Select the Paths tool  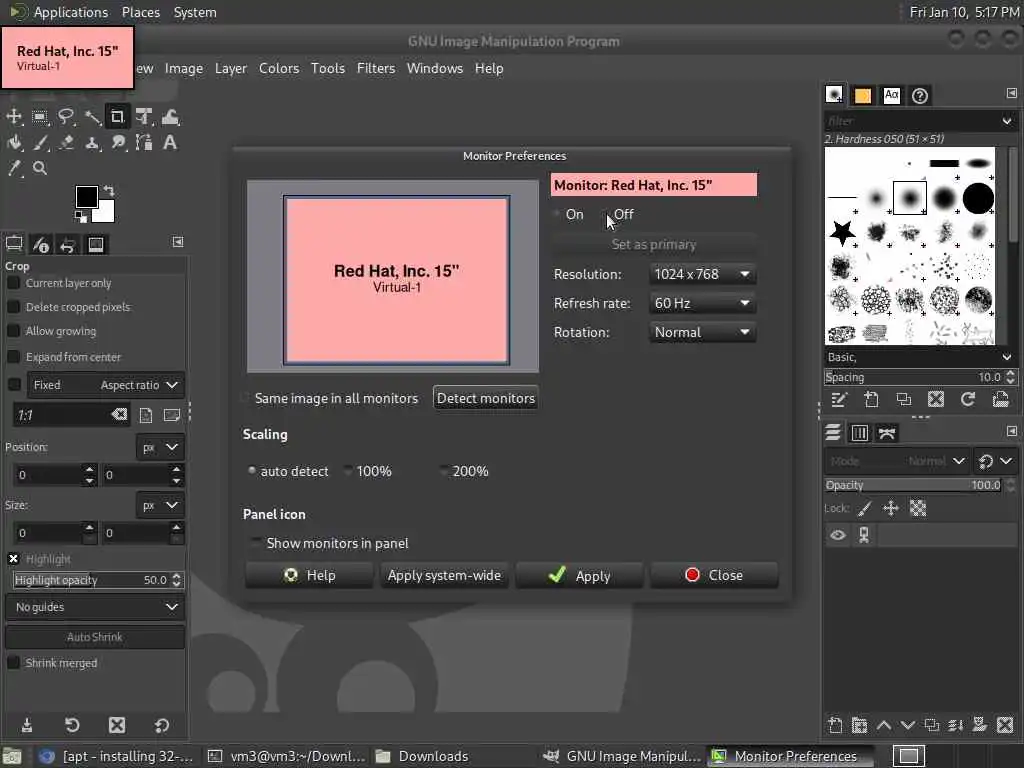click(x=144, y=142)
